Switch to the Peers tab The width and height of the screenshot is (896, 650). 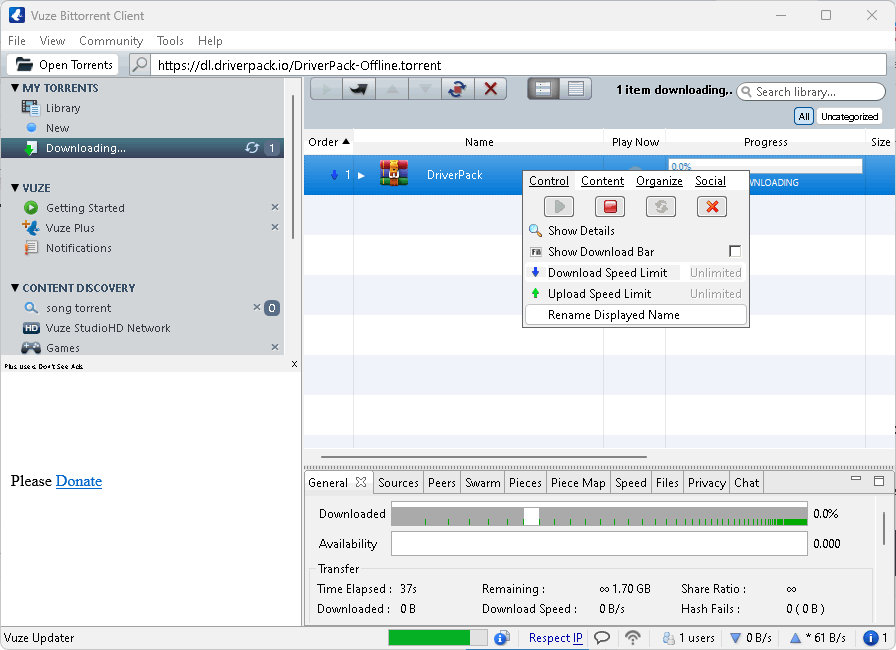[x=442, y=483]
